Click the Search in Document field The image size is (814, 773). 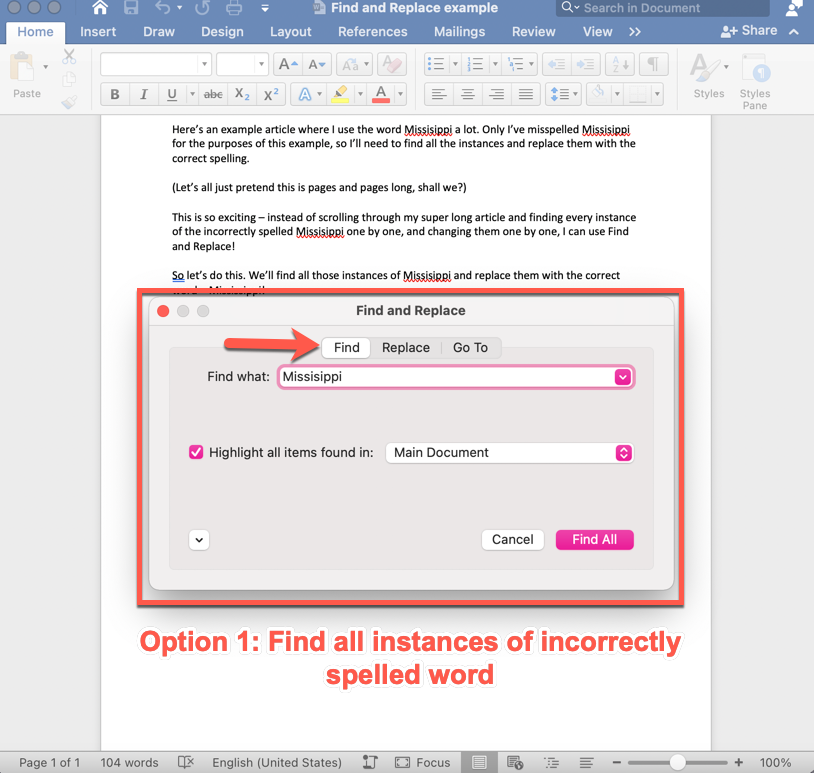663,8
